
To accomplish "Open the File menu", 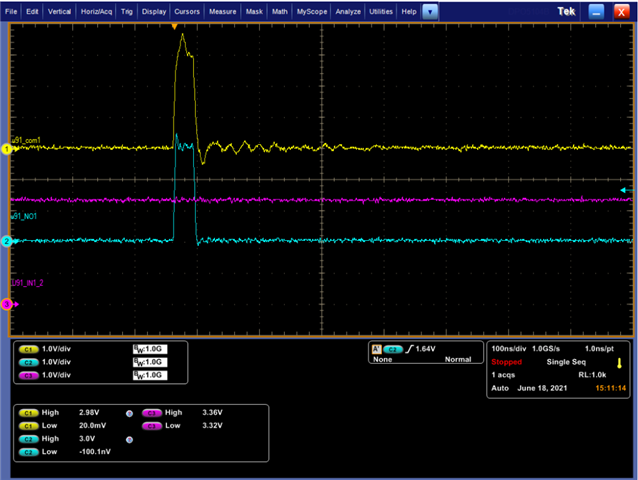I will point(11,11).
